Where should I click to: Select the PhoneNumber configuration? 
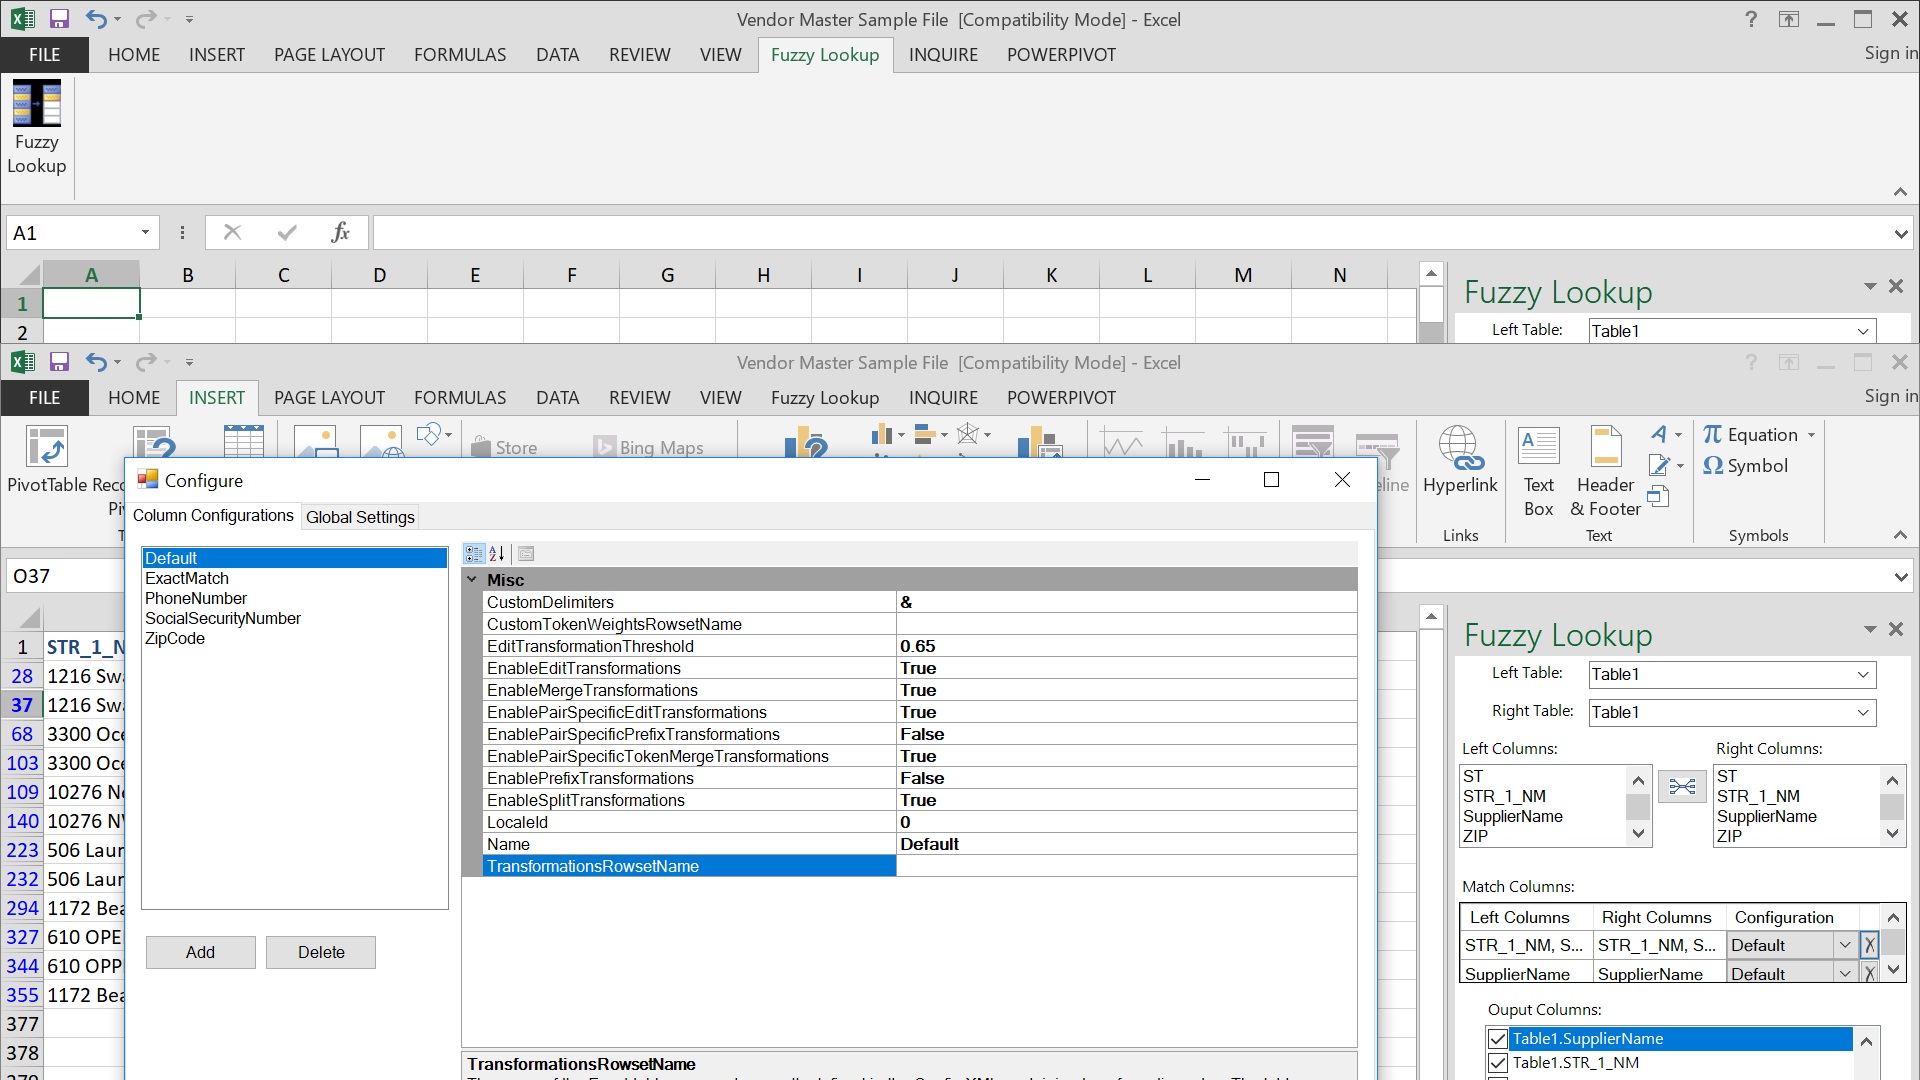coord(196,598)
